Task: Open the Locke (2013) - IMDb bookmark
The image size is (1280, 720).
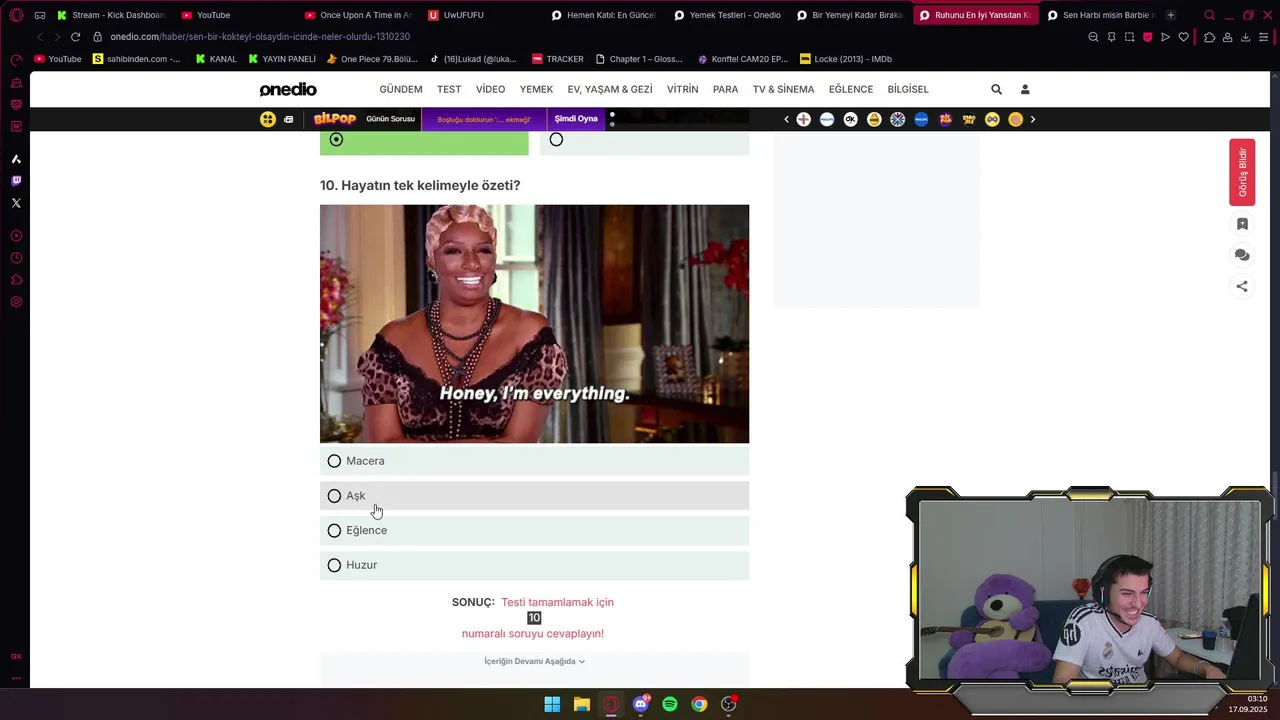Action: (846, 59)
